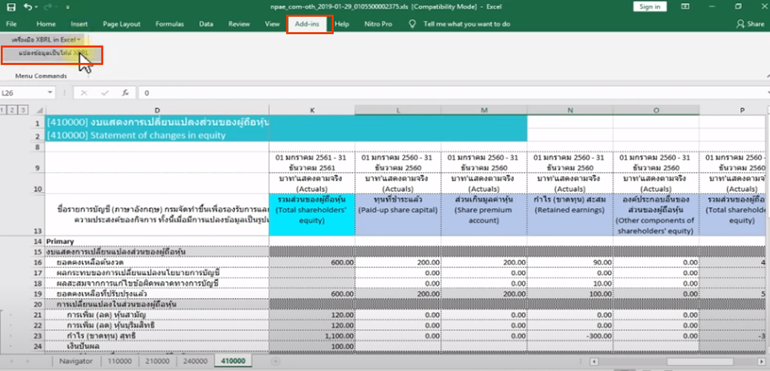This screenshot has height=371, width=770.
Task: Select the cell with value 10.00 in row 18
Action: (x=570, y=284)
